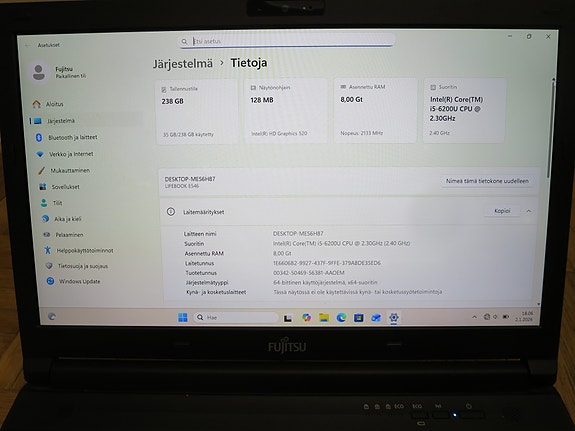Select the Järjestelmätyyppi 64-bittinen value

coord(325,282)
